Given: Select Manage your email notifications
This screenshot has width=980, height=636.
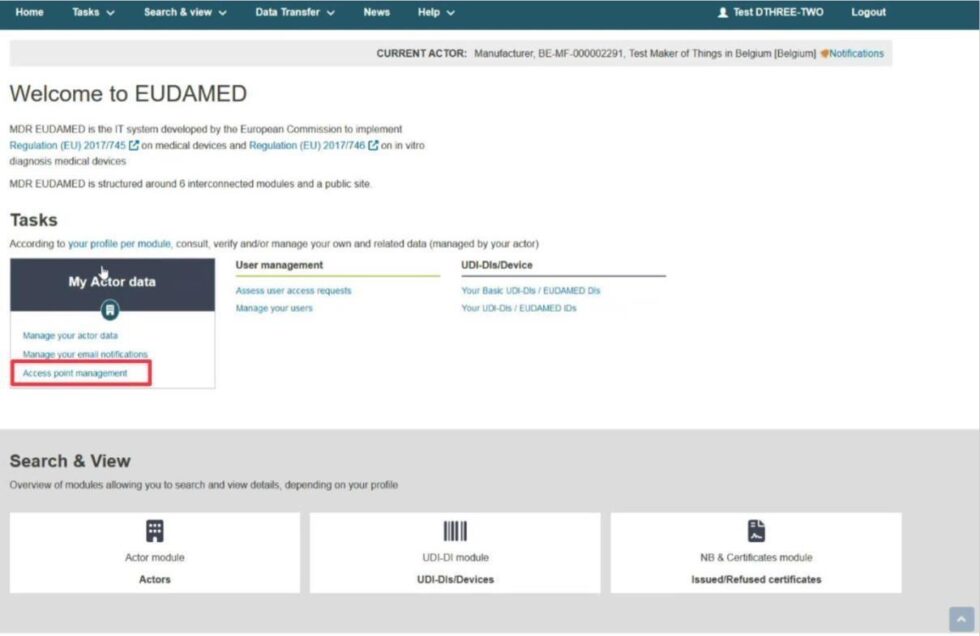Looking at the screenshot, I should pos(87,354).
